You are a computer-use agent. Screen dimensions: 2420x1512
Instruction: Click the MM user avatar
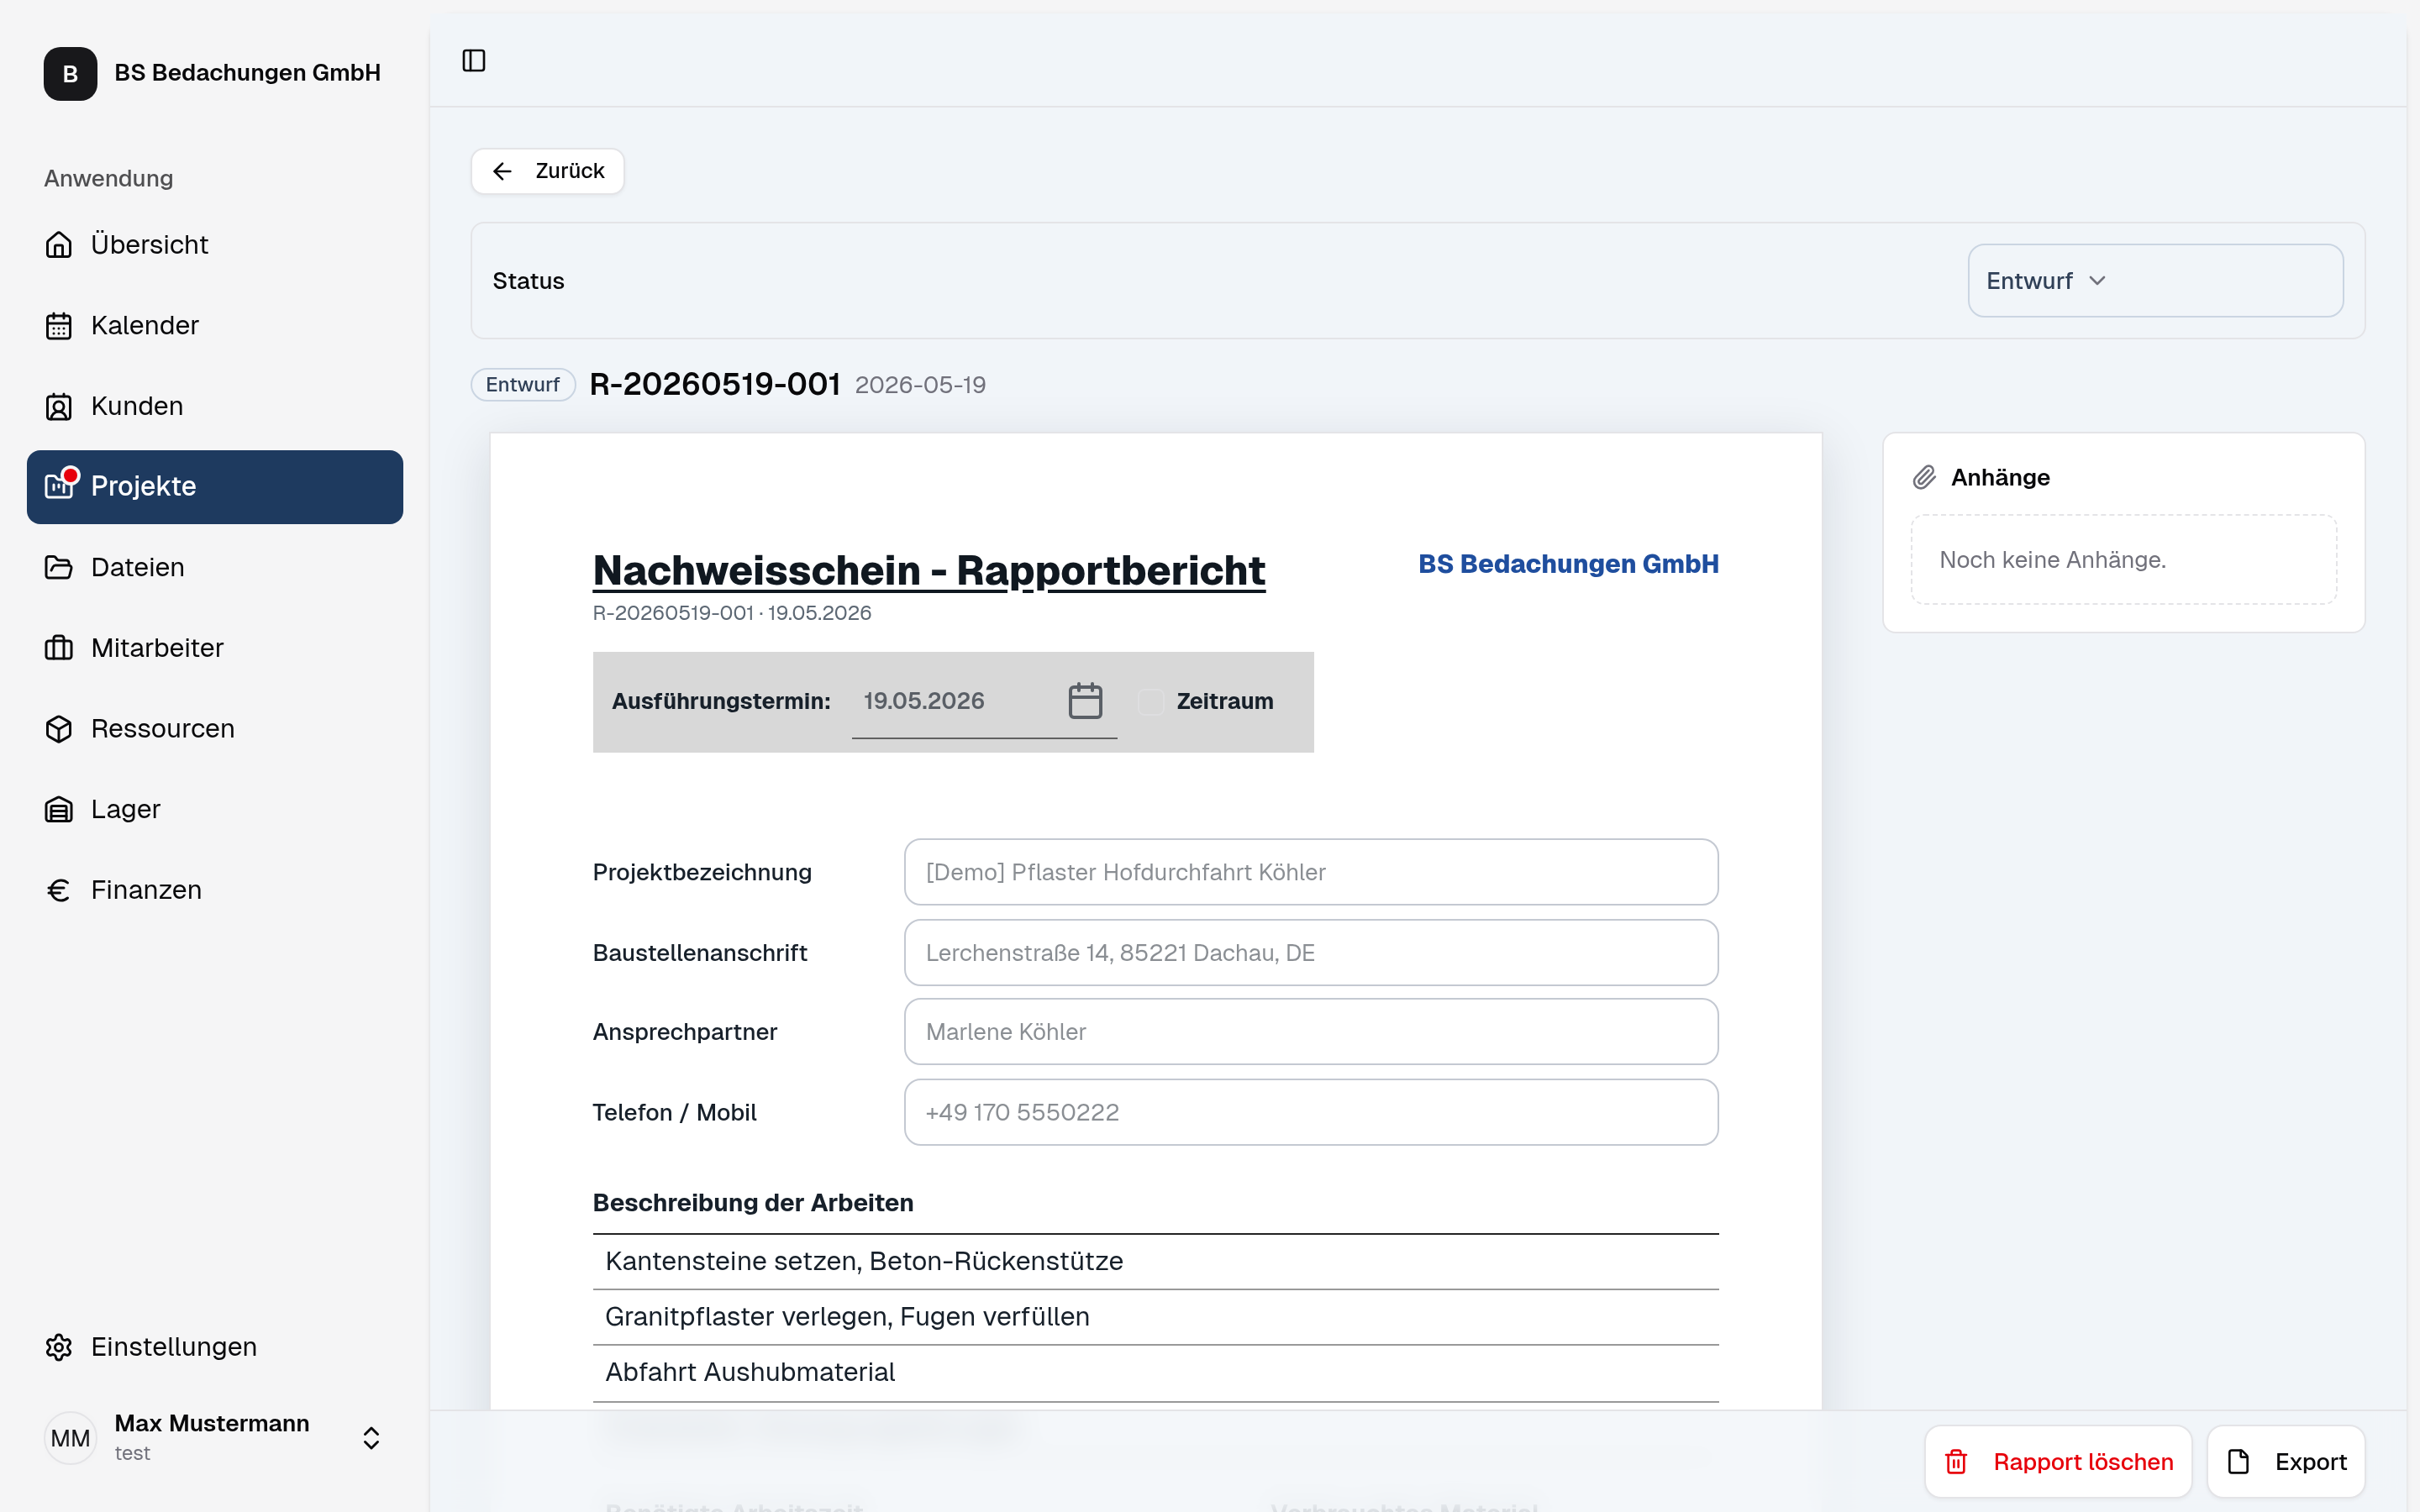(x=70, y=1438)
